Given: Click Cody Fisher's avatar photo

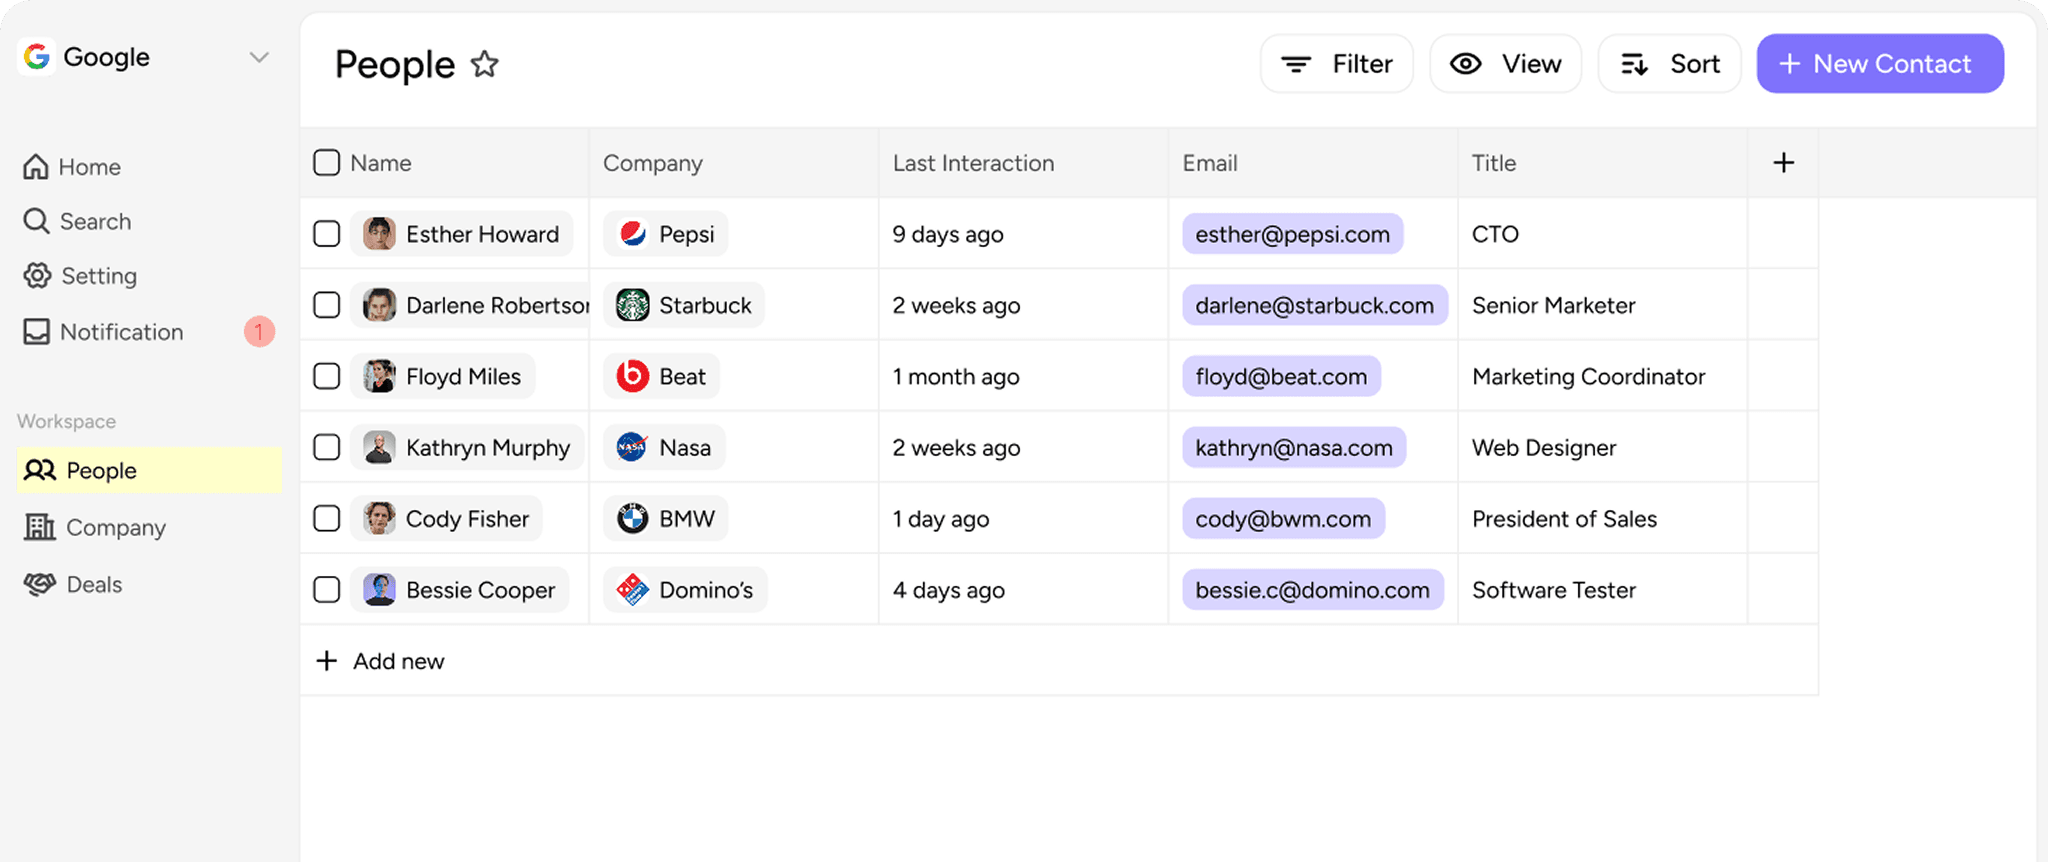Looking at the screenshot, I should [379, 518].
